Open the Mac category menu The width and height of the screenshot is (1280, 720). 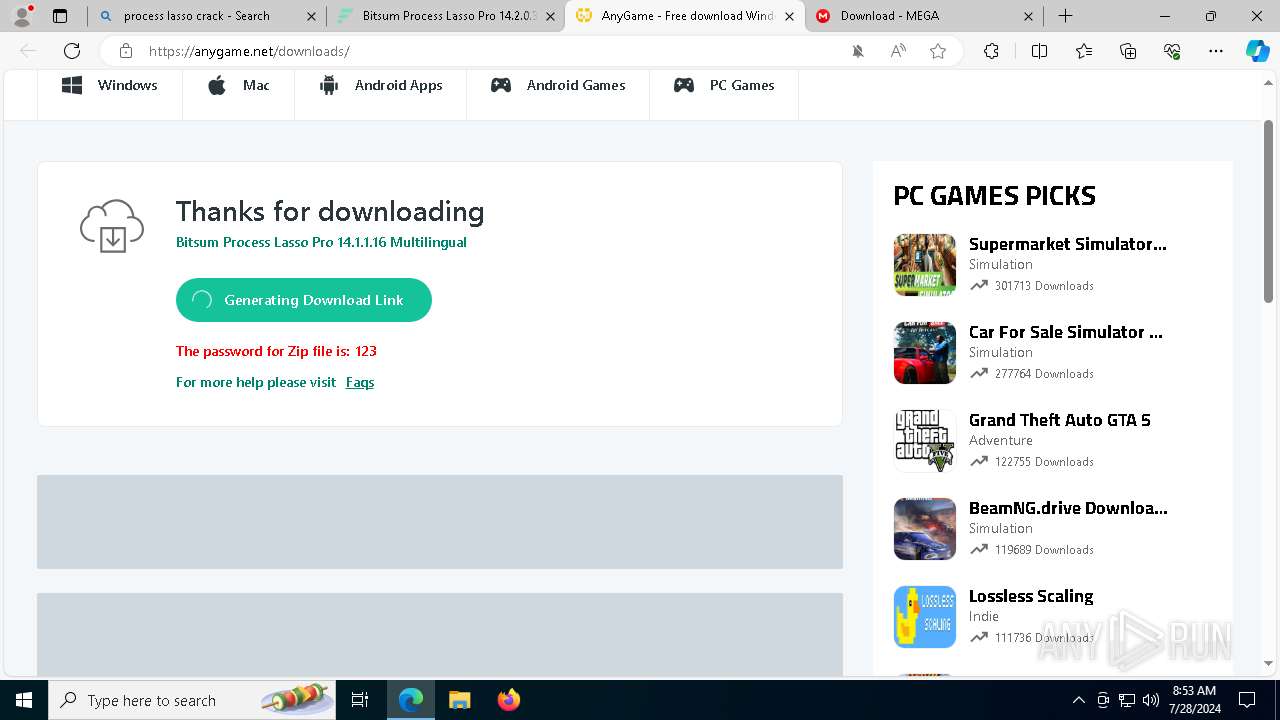click(x=238, y=86)
